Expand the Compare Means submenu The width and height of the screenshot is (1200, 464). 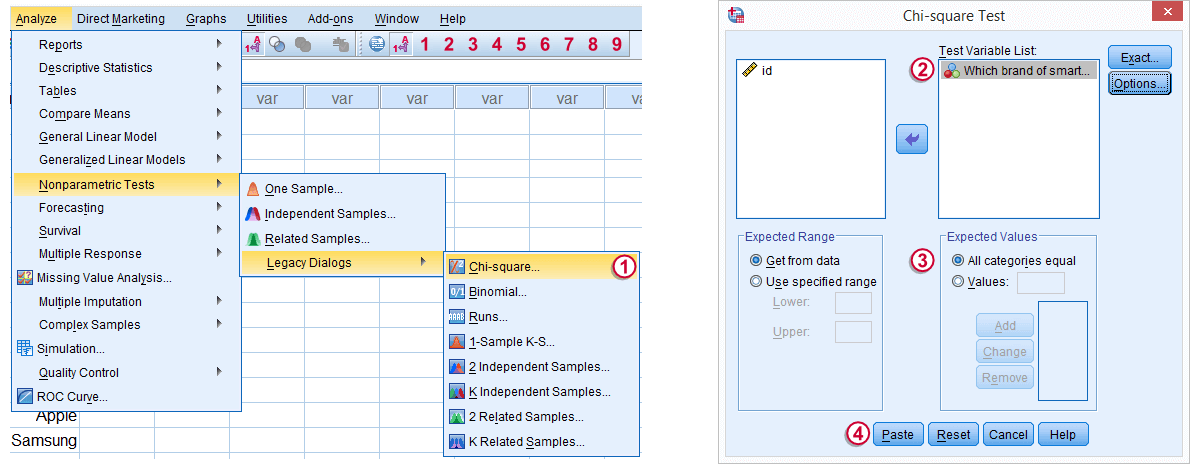(x=126, y=113)
